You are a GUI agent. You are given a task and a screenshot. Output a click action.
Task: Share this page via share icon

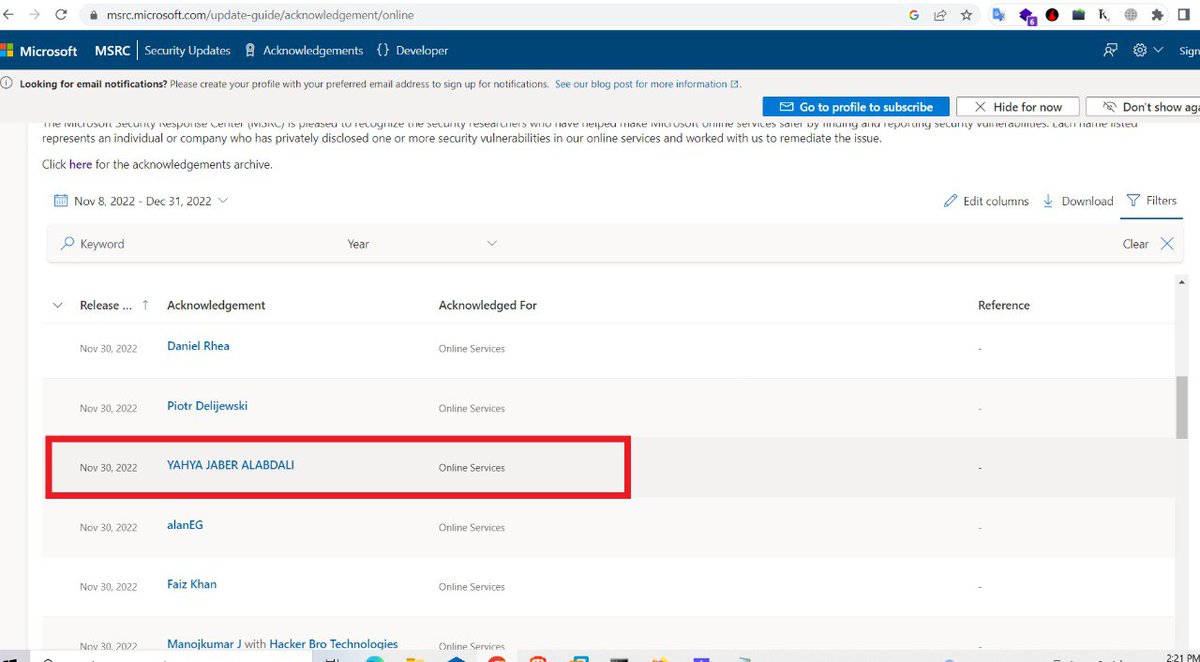coord(940,15)
